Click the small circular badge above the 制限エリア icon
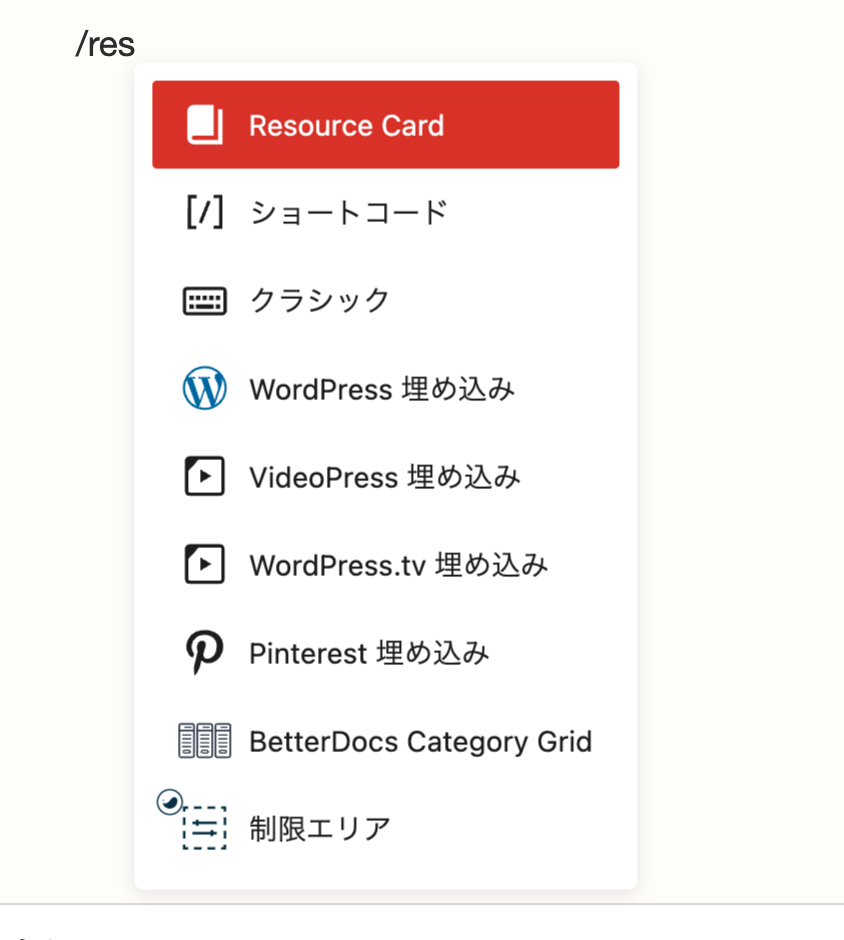The width and height of the screenshot is (844, 940). click(170, 802)
